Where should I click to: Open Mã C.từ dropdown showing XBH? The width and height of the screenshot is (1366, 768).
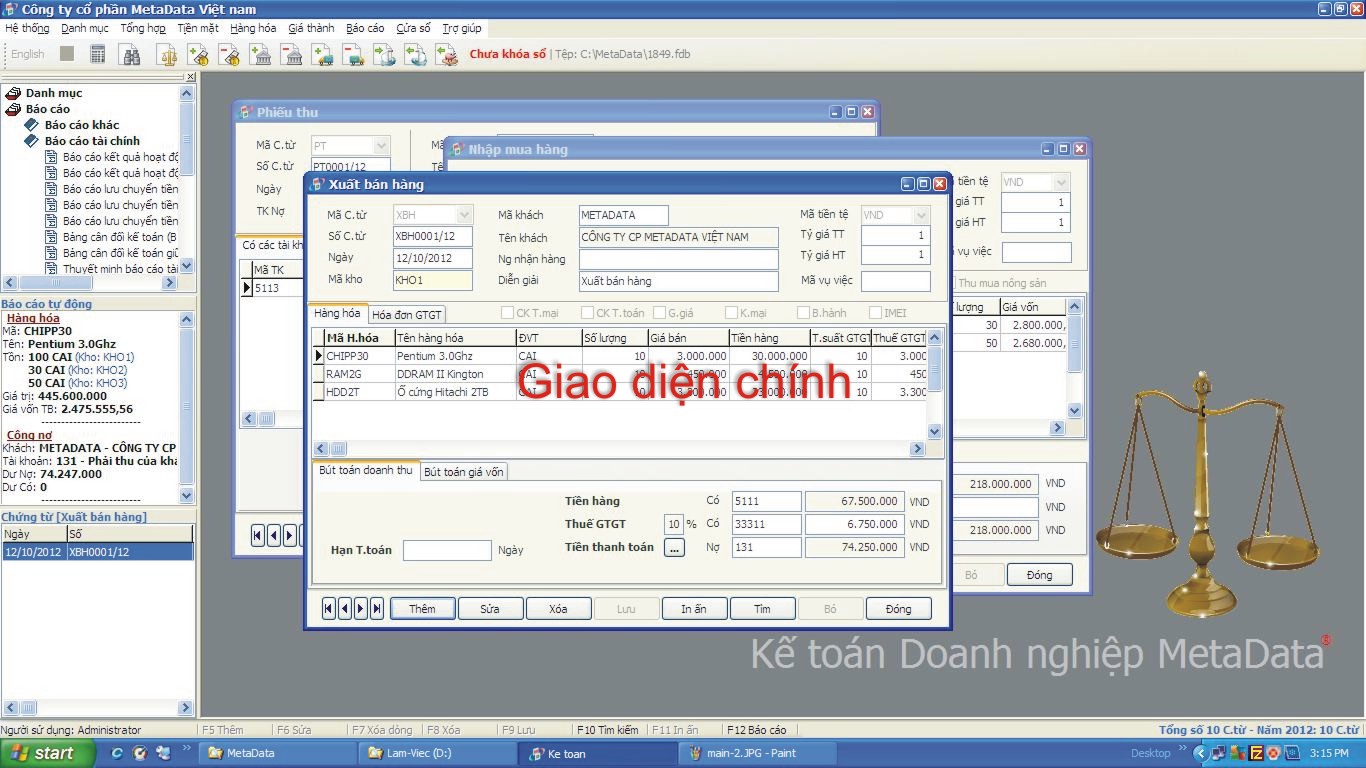point(464,215)
